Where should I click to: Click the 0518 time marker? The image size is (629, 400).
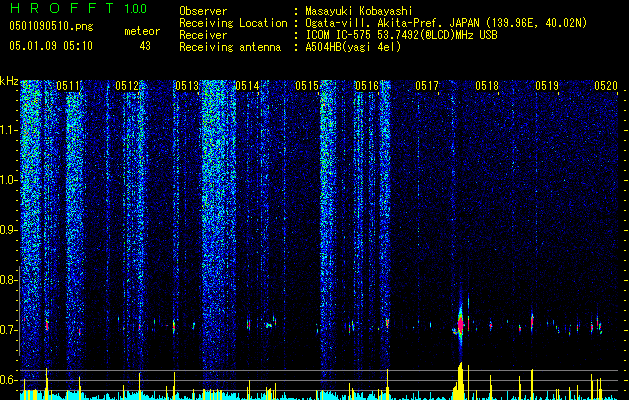487,86
